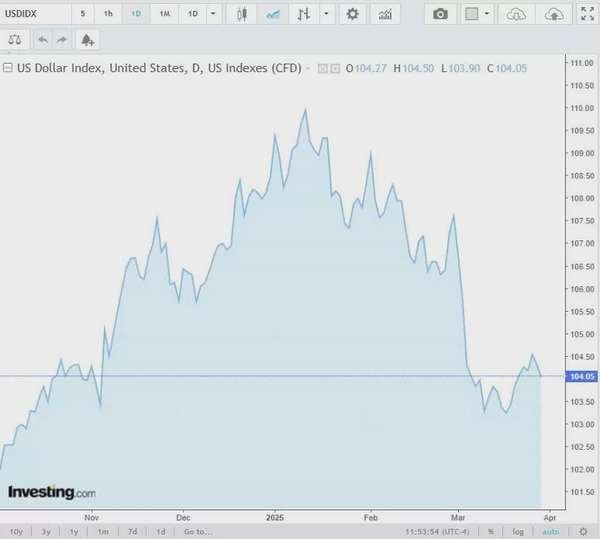Open Go to... date dialog

click(x=198, y=532)
